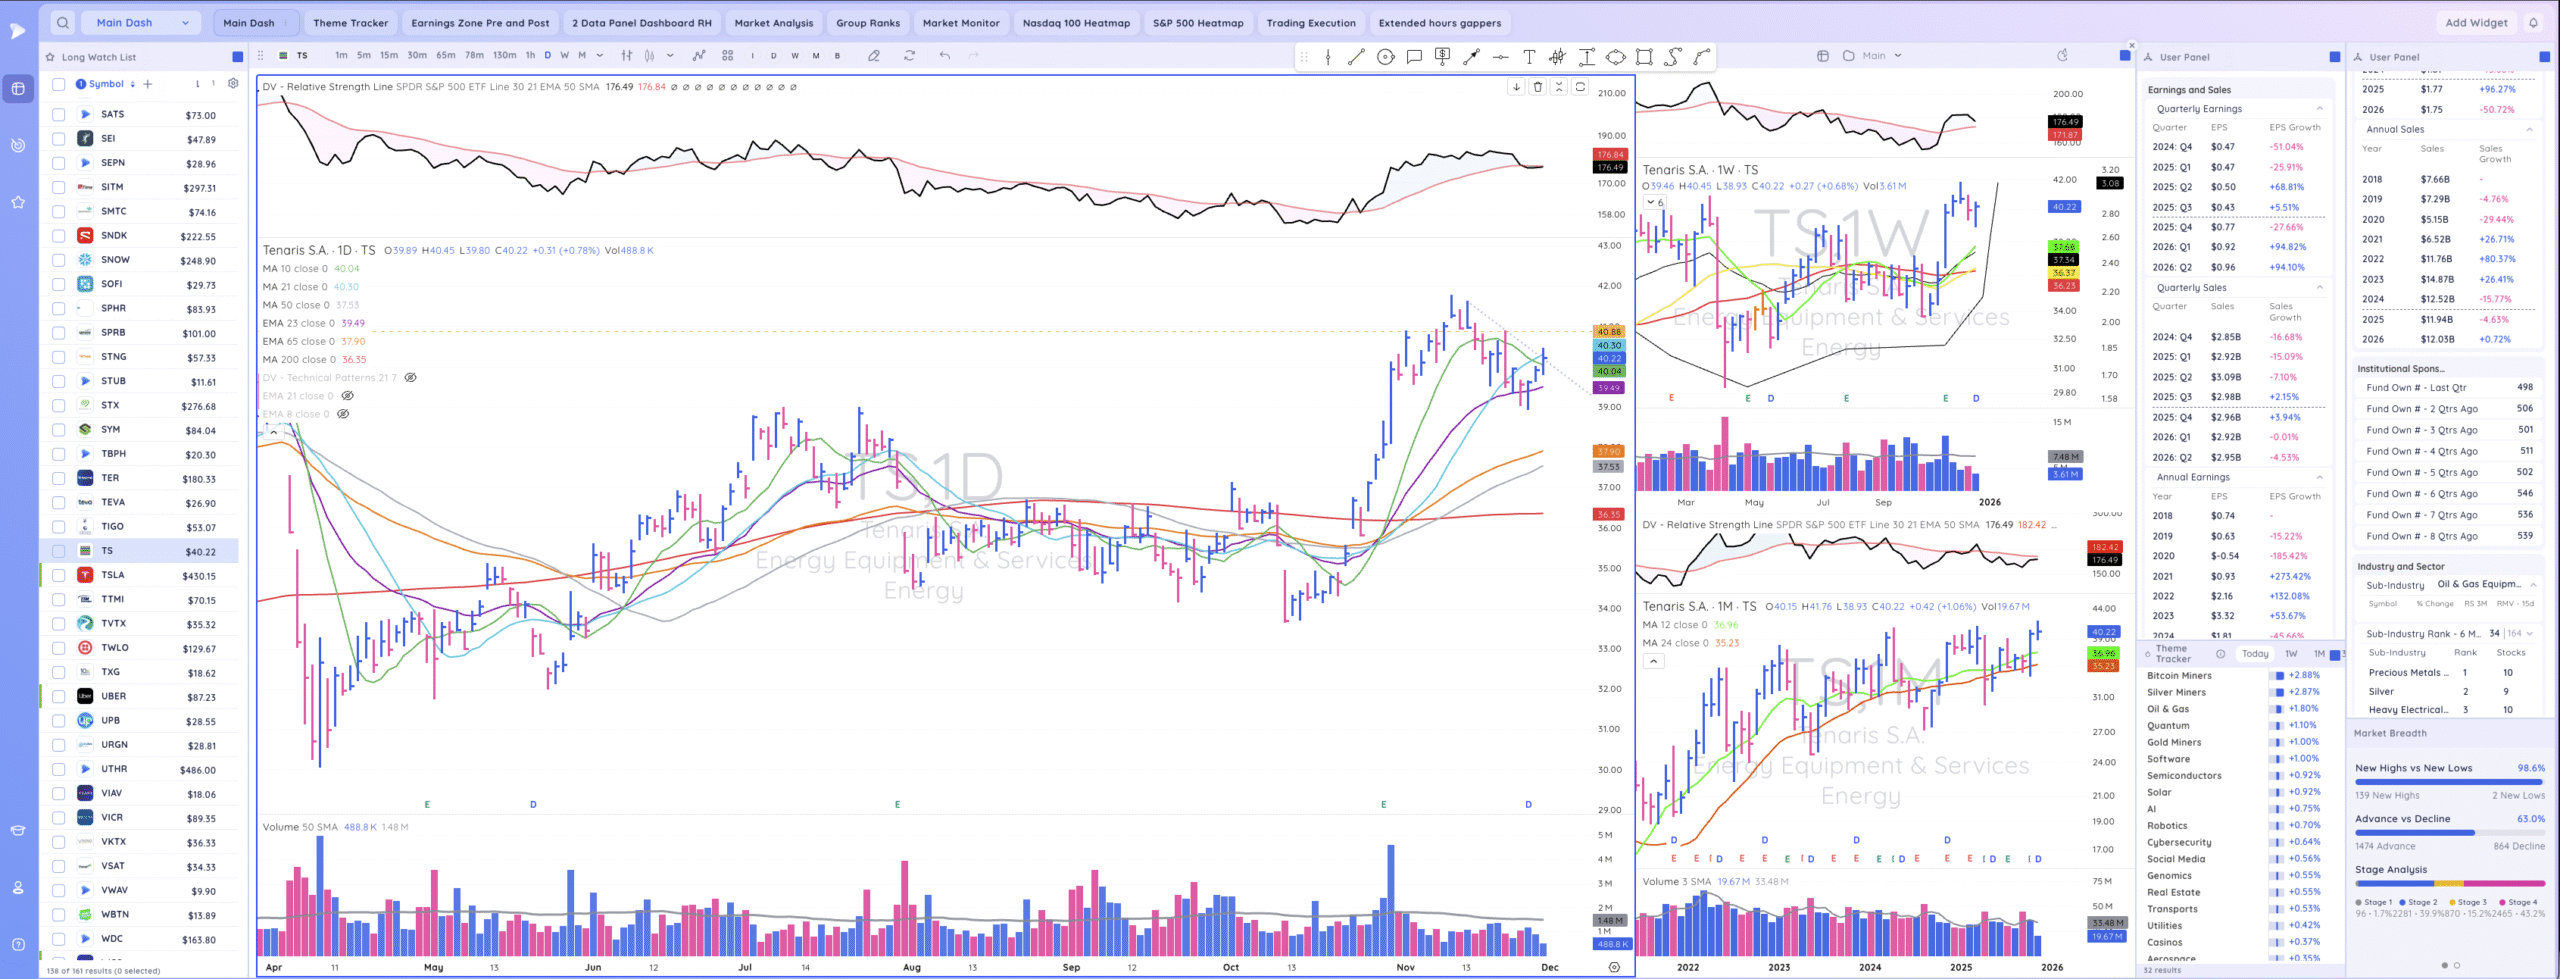Select the 65m timeframe button
The image size is (2560, 979).
point(446,56)
